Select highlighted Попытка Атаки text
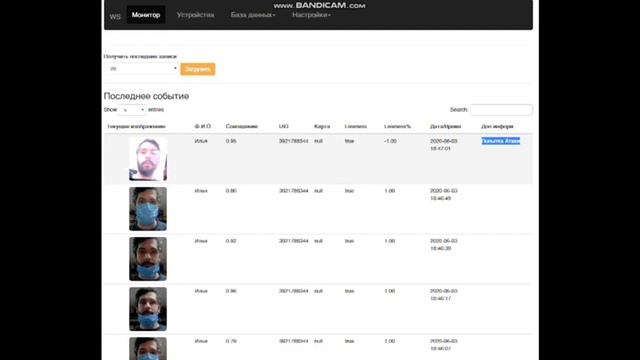The image size is (640, 360). [500, 141]
